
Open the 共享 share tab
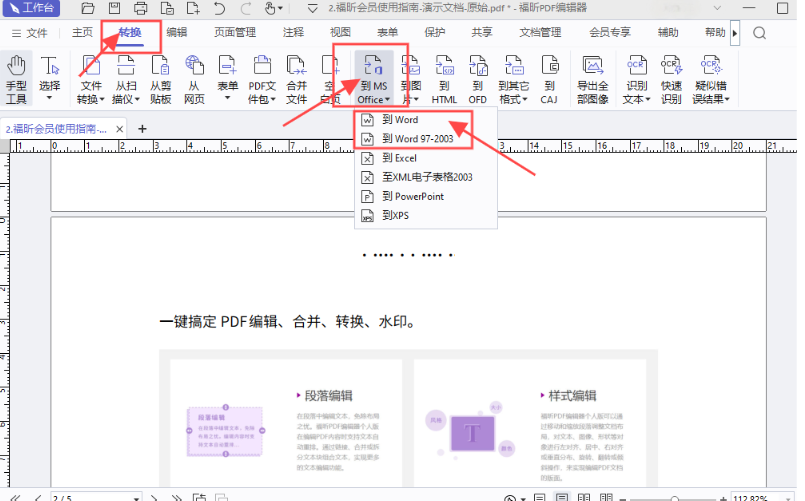click(x=482, y=32)
